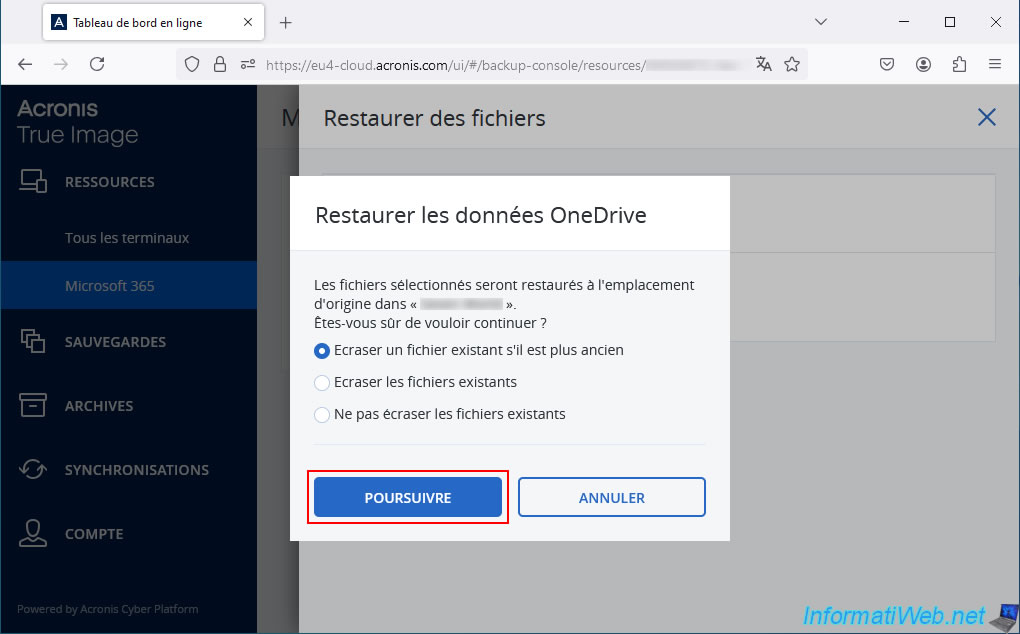The width and height of the screenshot is (1020, 634).
Task: Go forward with the browser forward arrow
Action: [x=61, y=64]
